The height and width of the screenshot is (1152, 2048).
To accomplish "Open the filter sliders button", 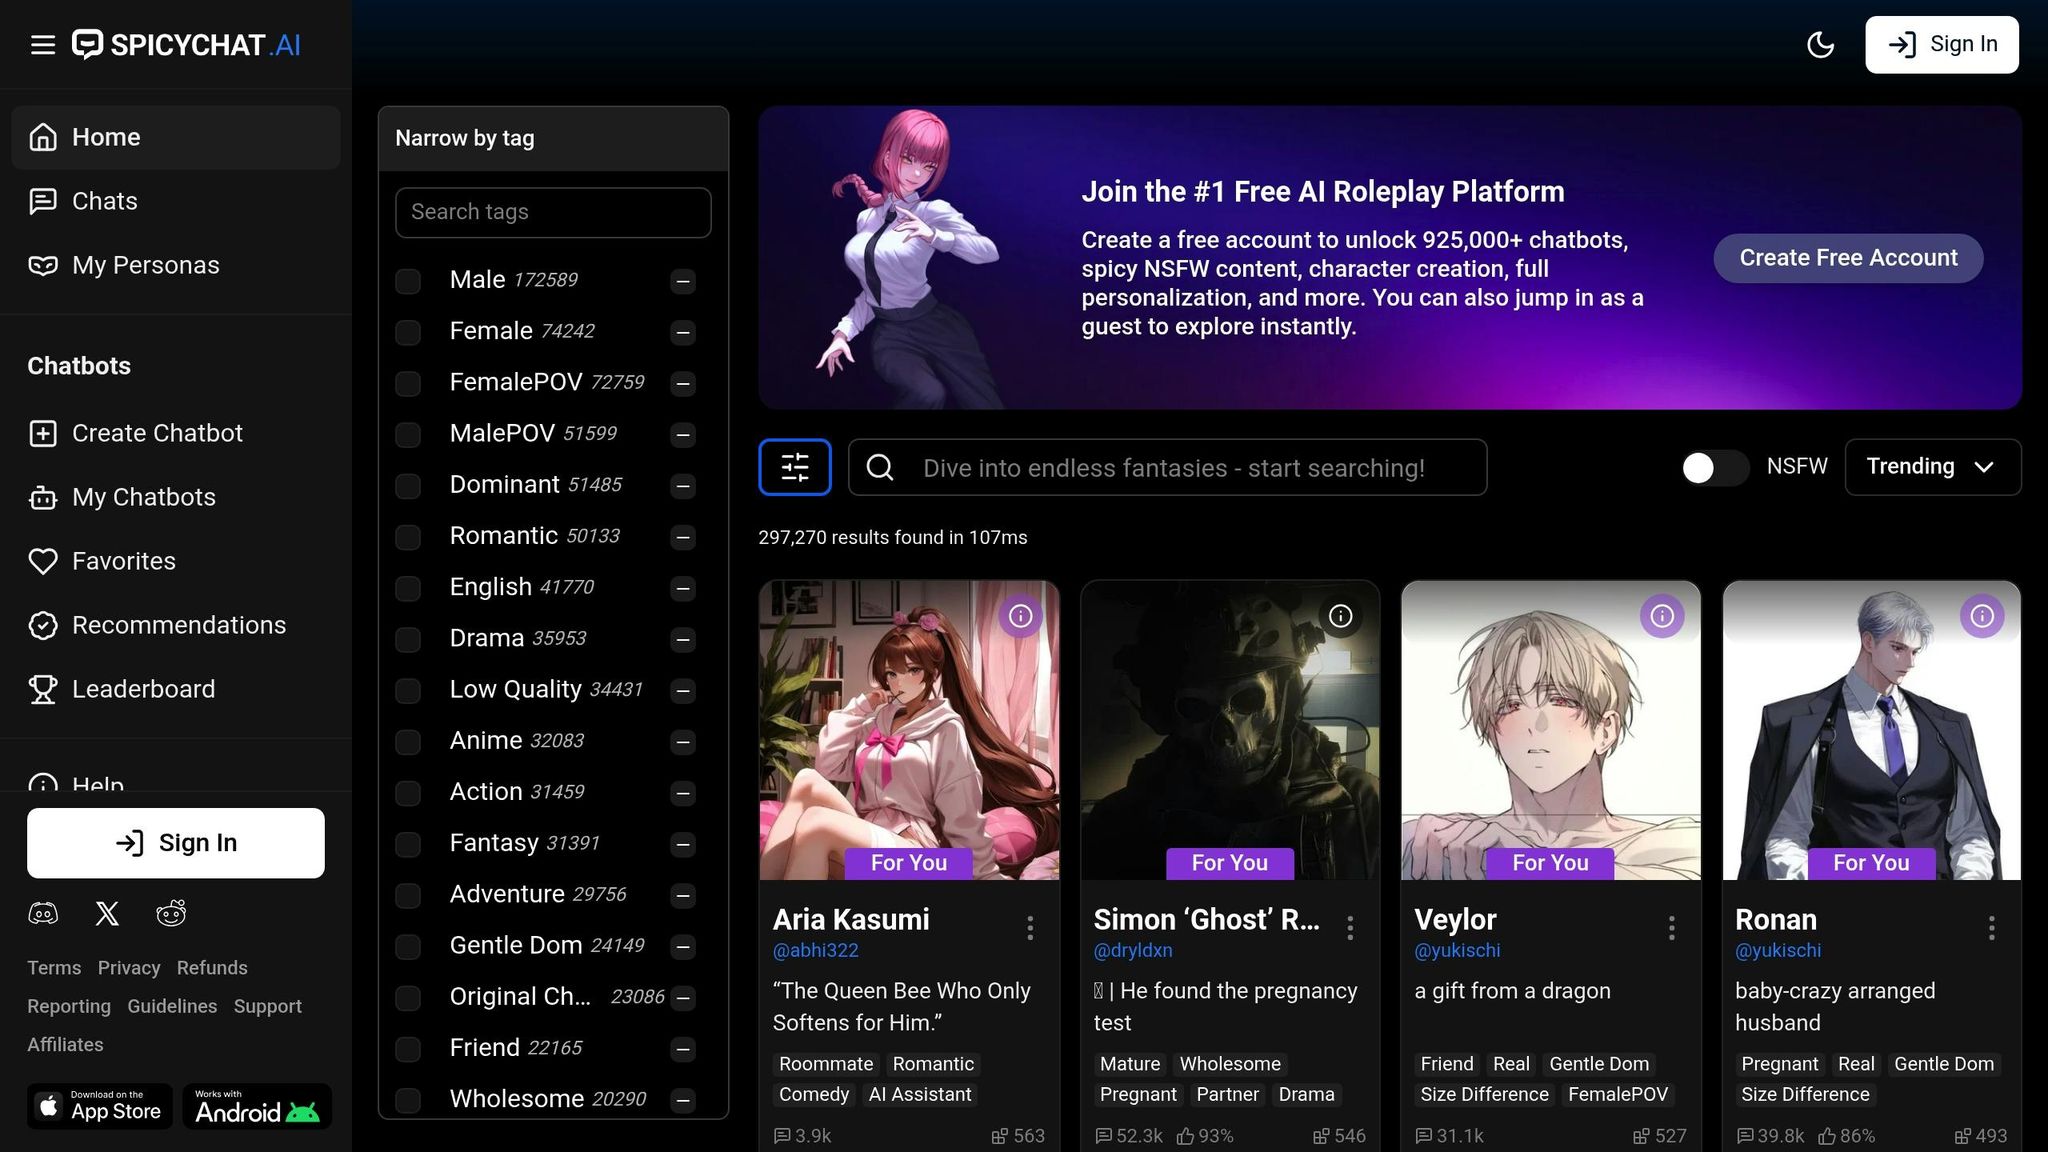I will click(x=795, y=467).
